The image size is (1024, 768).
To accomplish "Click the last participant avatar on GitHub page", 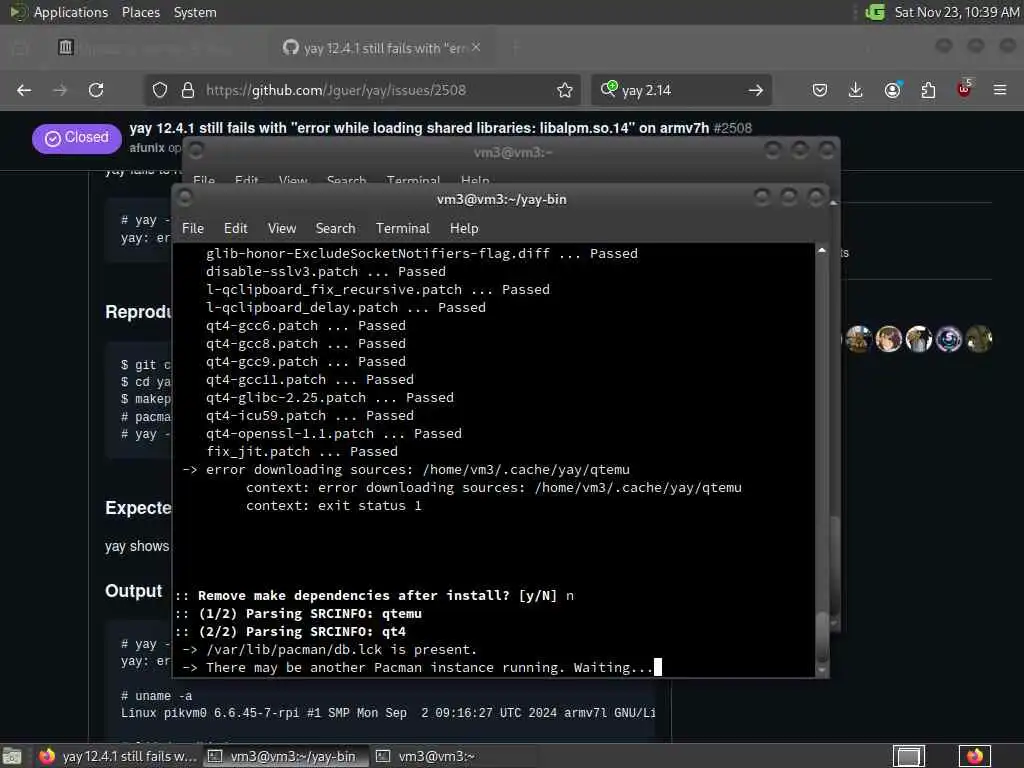I will [x=979, y=339].
